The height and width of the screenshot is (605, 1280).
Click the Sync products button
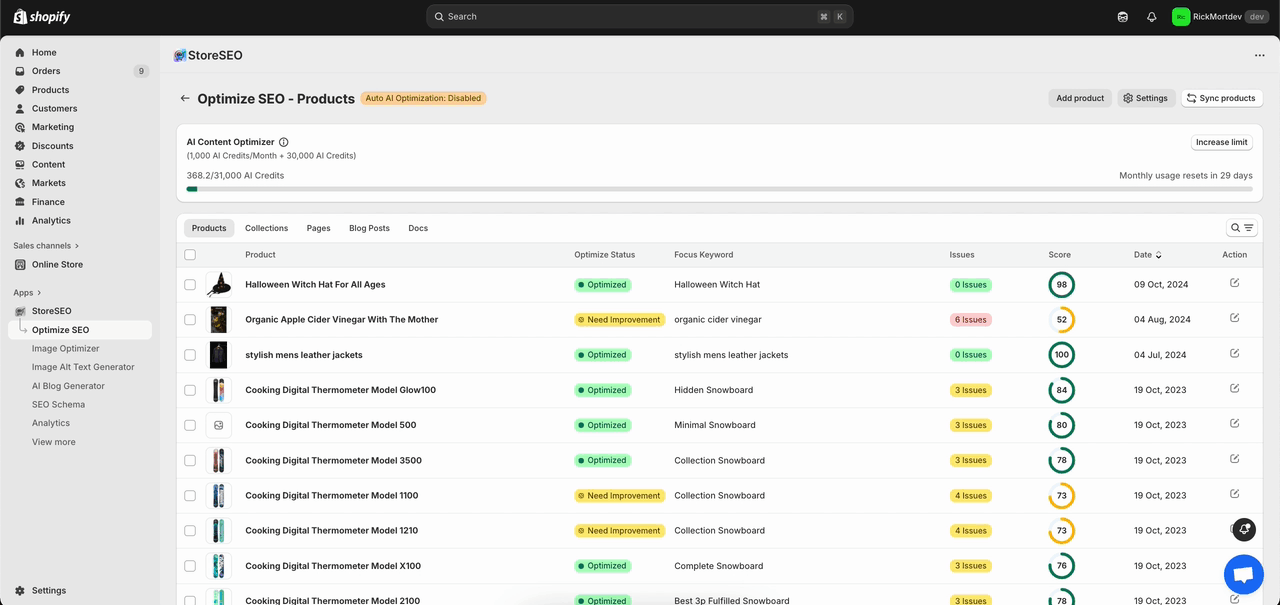pyautogui.click(x=1221, y=98)
